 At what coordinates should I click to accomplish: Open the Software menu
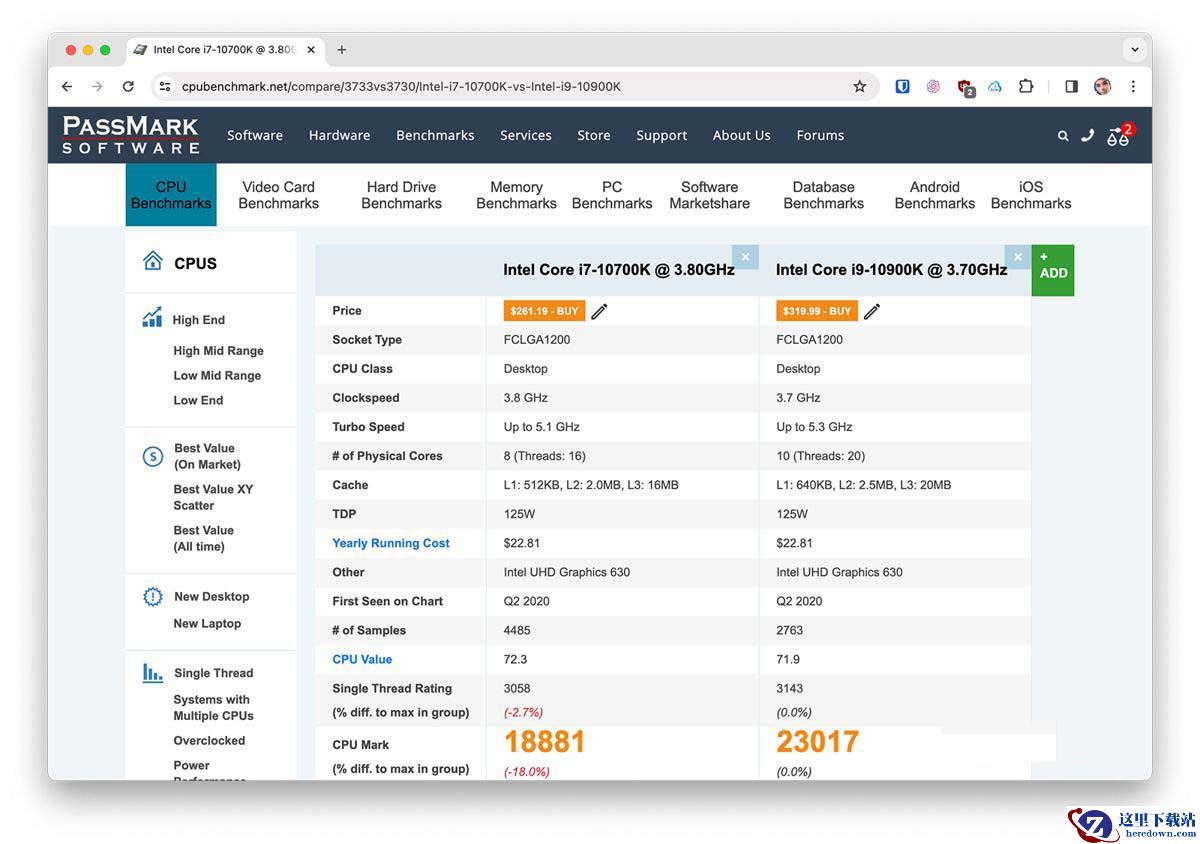pos(255,135)
